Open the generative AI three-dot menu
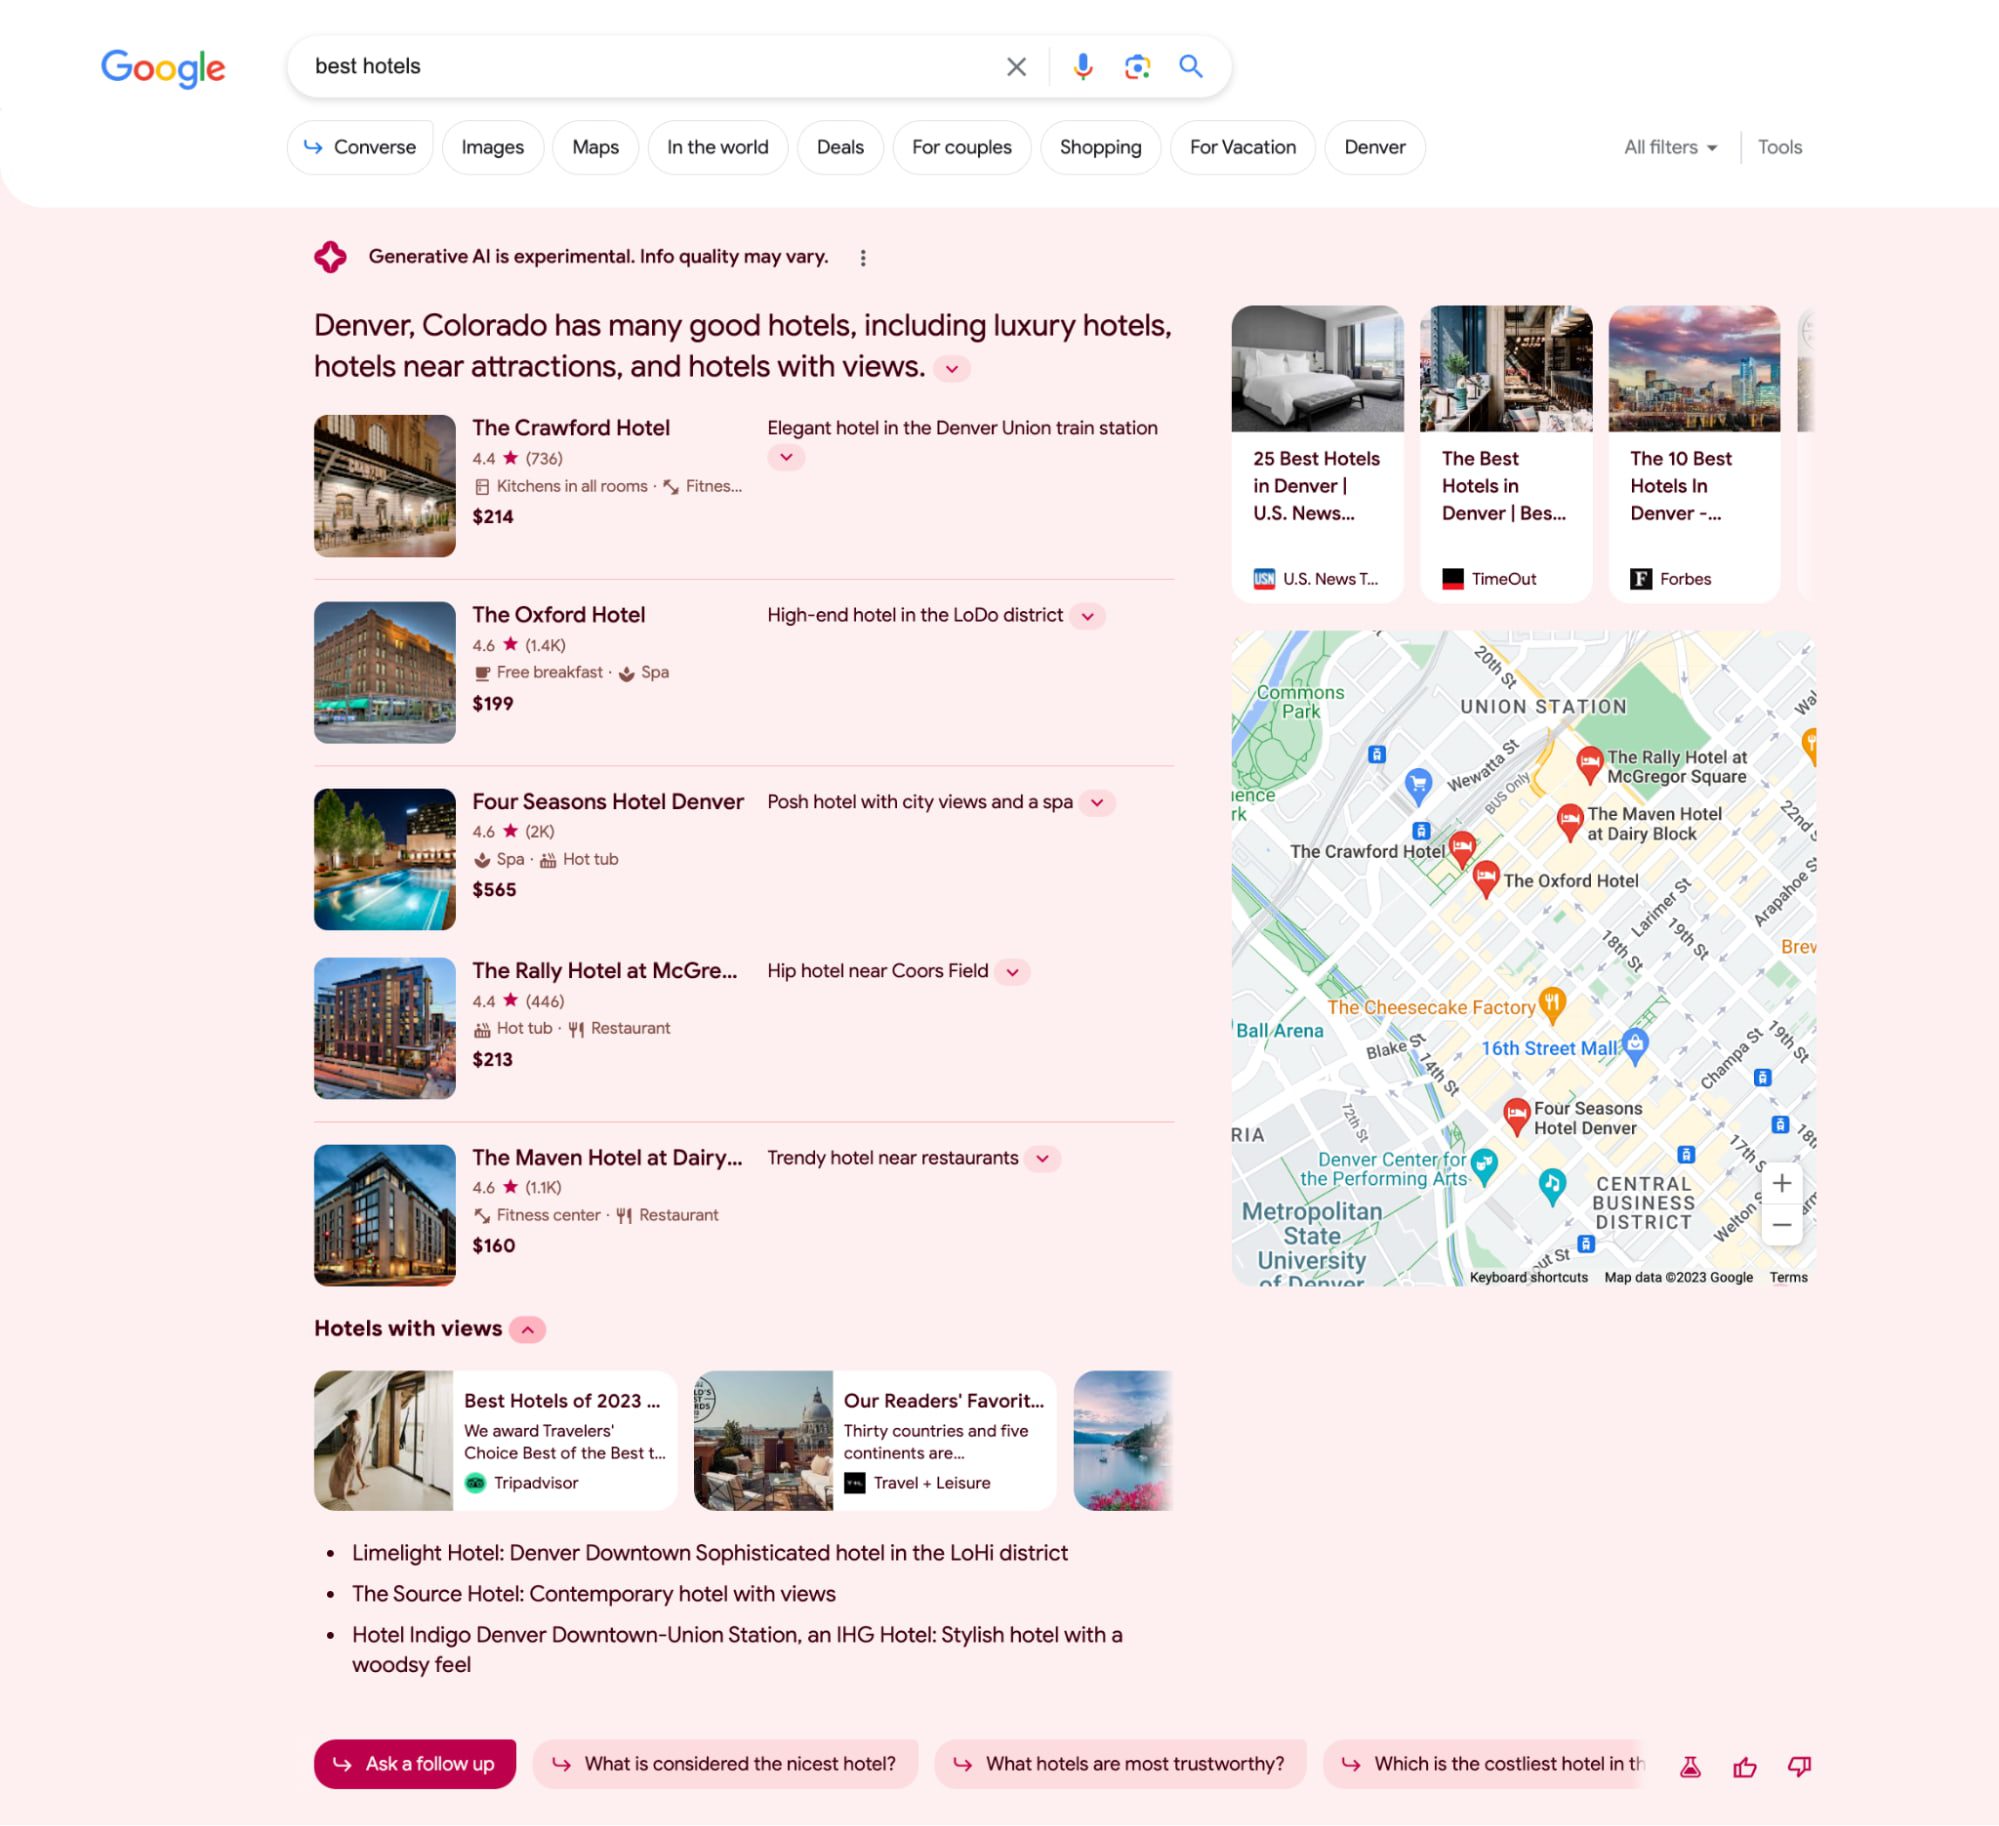 (863, 258)
